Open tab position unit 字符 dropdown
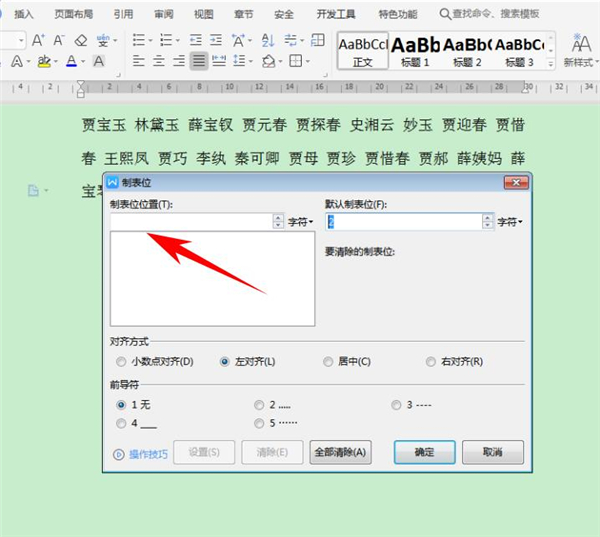 (300, 222)
